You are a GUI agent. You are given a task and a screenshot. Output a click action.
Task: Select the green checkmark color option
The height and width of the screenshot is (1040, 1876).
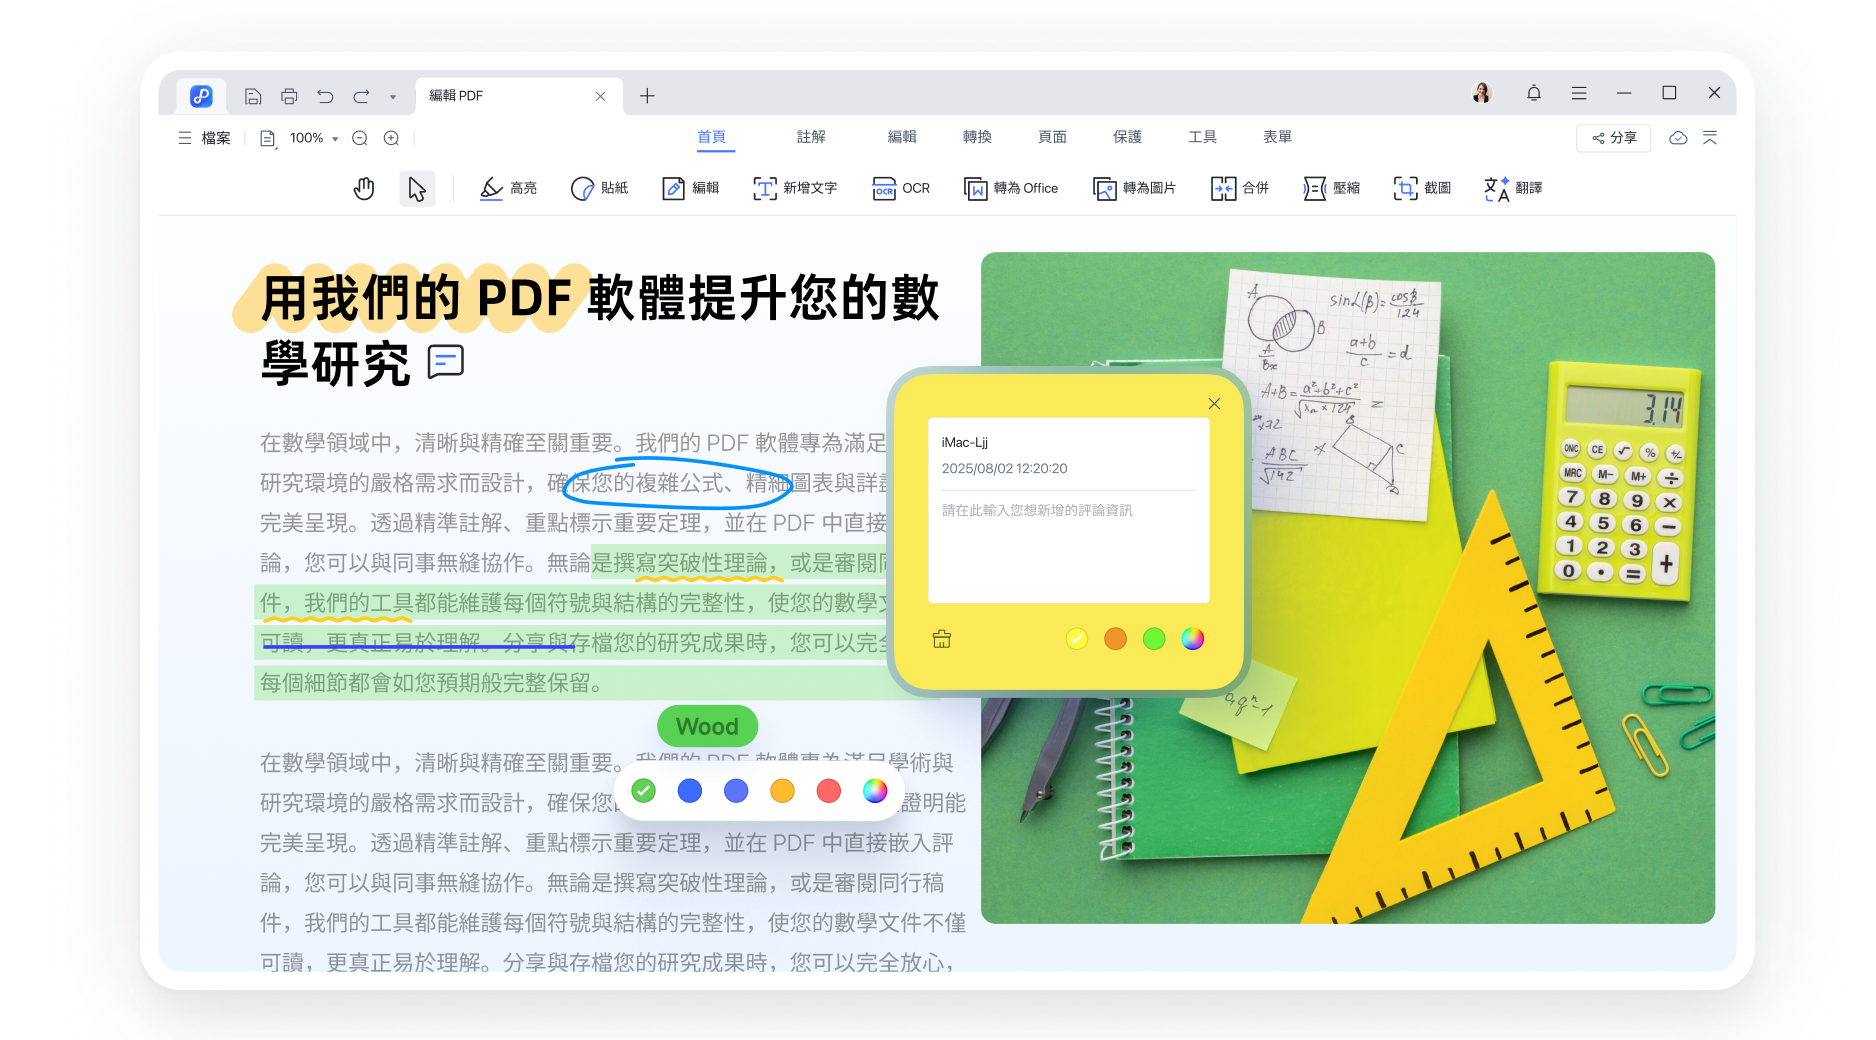point(644,791)
